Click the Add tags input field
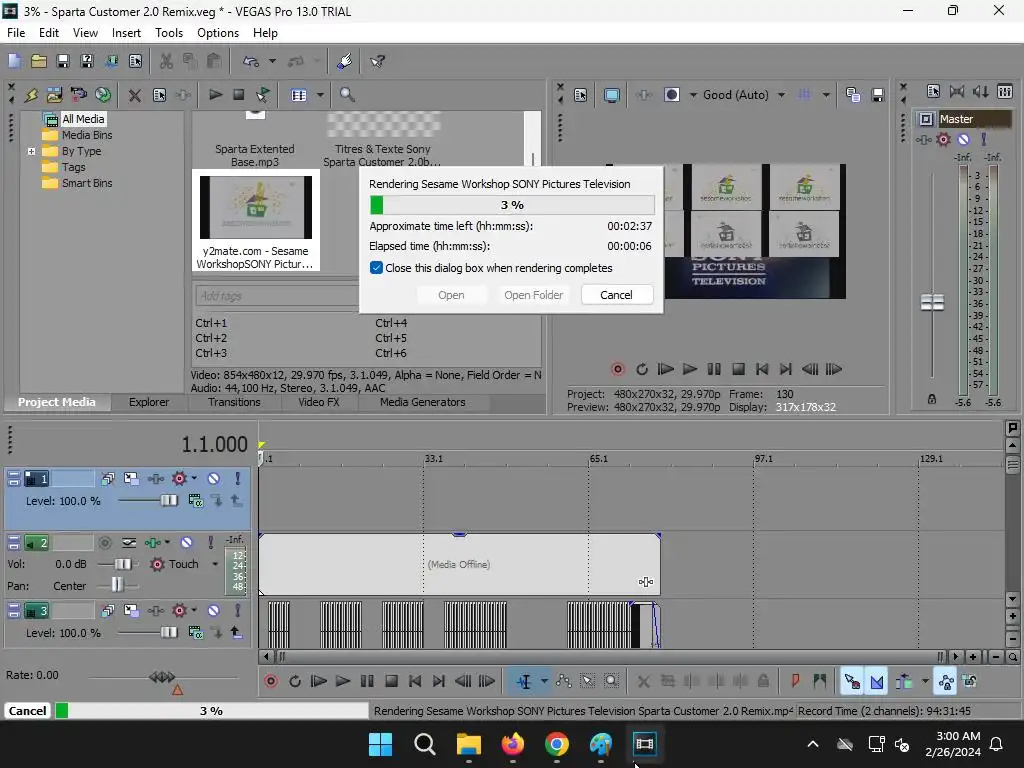 tap(276, 296)
